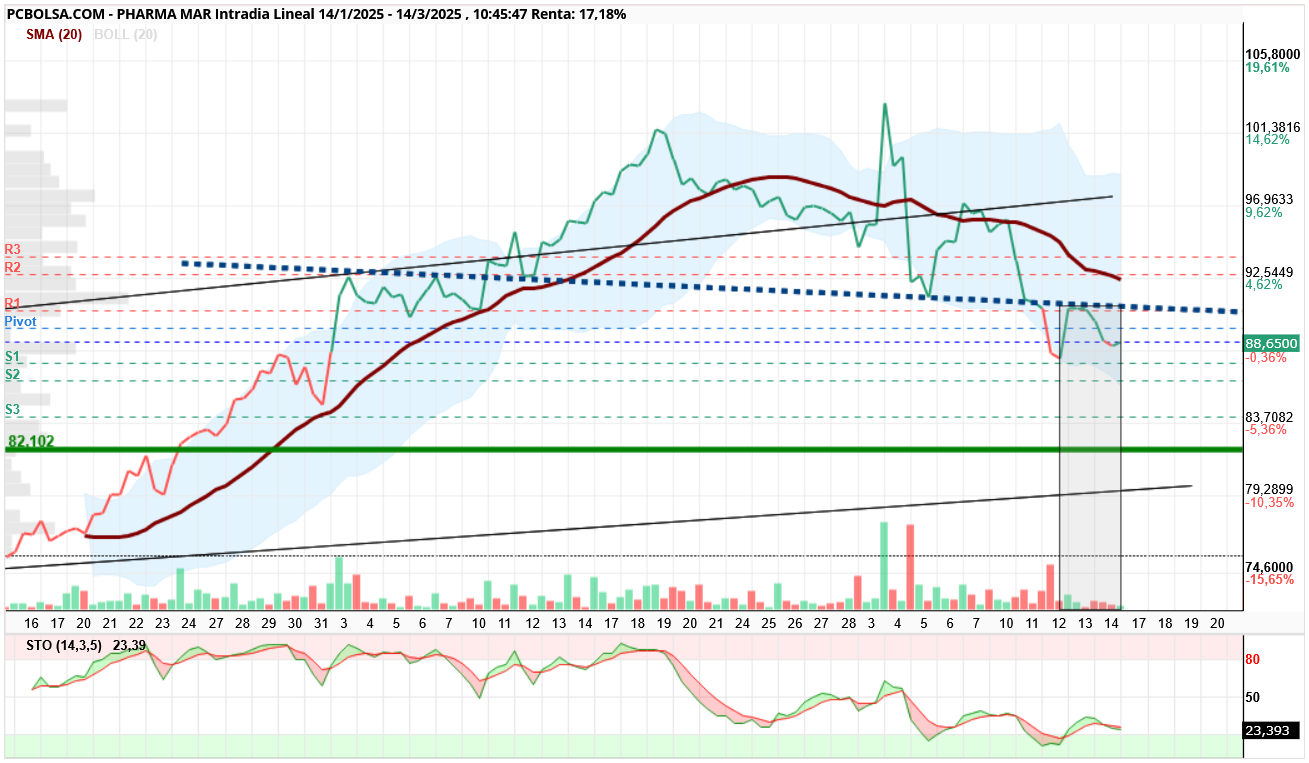Screen dimensions: 1309x763
Task: Click date label 23 on the time axis
Action: click(x=163, y=622)
